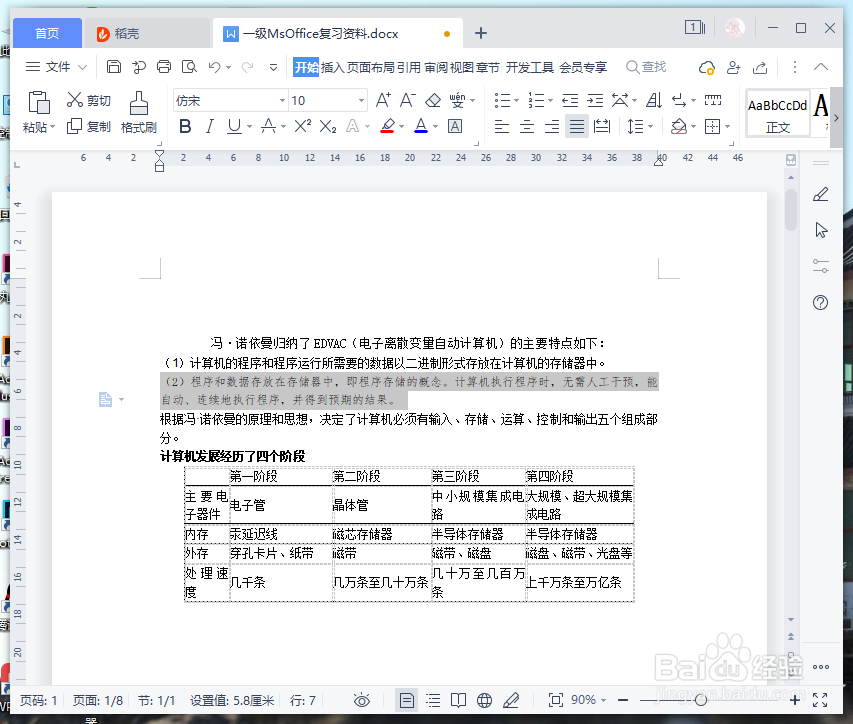The width and height of the screenshot is (853, 724).
Task: Click the zoom slider handle
Action: 701,700
